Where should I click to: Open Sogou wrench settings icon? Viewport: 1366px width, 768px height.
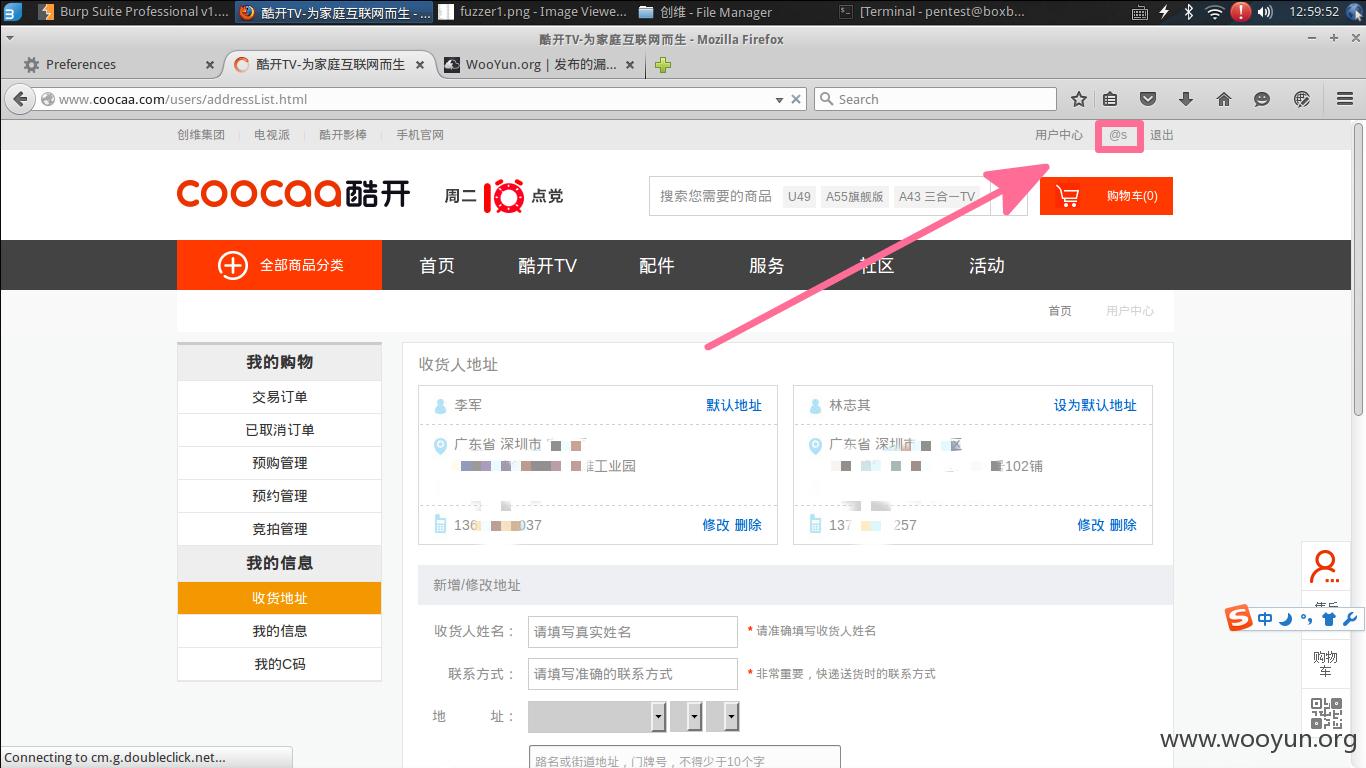pos(1348,619)
